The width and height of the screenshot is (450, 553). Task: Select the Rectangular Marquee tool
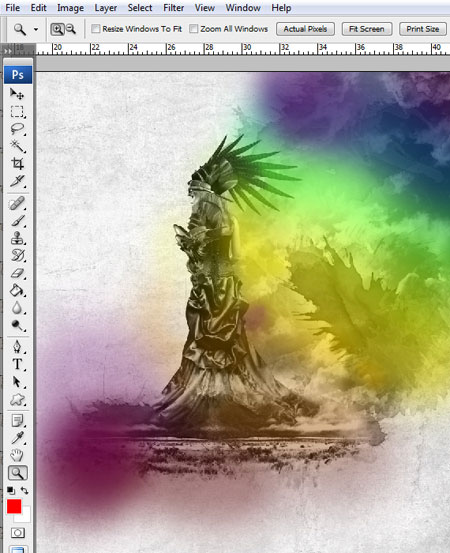(x=17, y=111)
